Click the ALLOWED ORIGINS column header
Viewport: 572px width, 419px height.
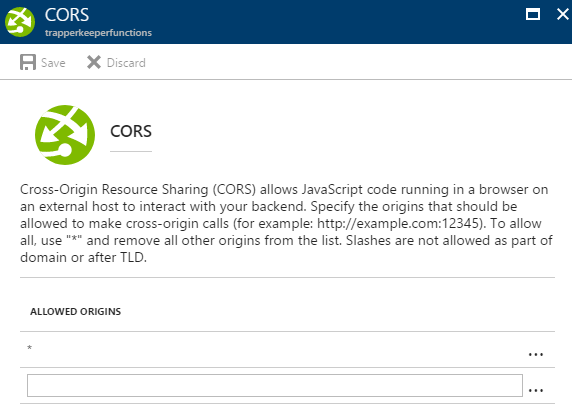76,311
